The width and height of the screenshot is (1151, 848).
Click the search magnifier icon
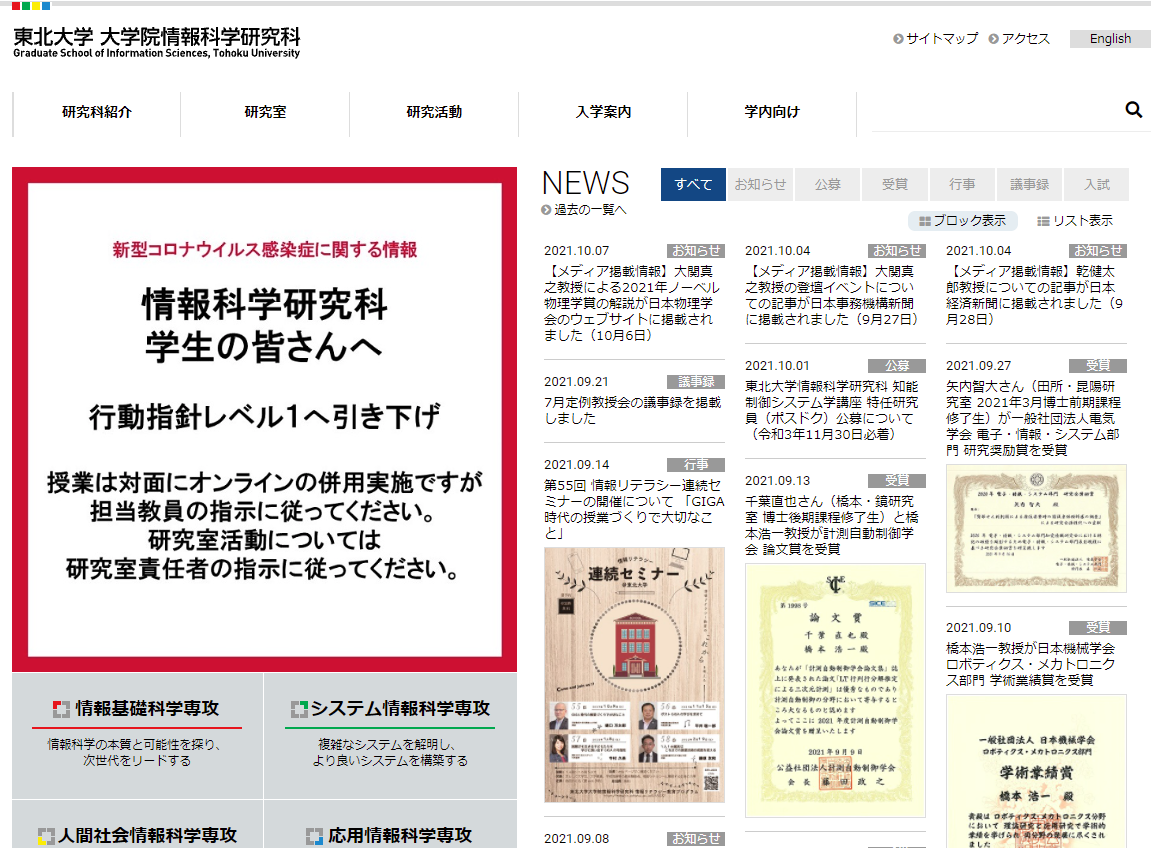pyautogui.click(x=1133, y=110)
